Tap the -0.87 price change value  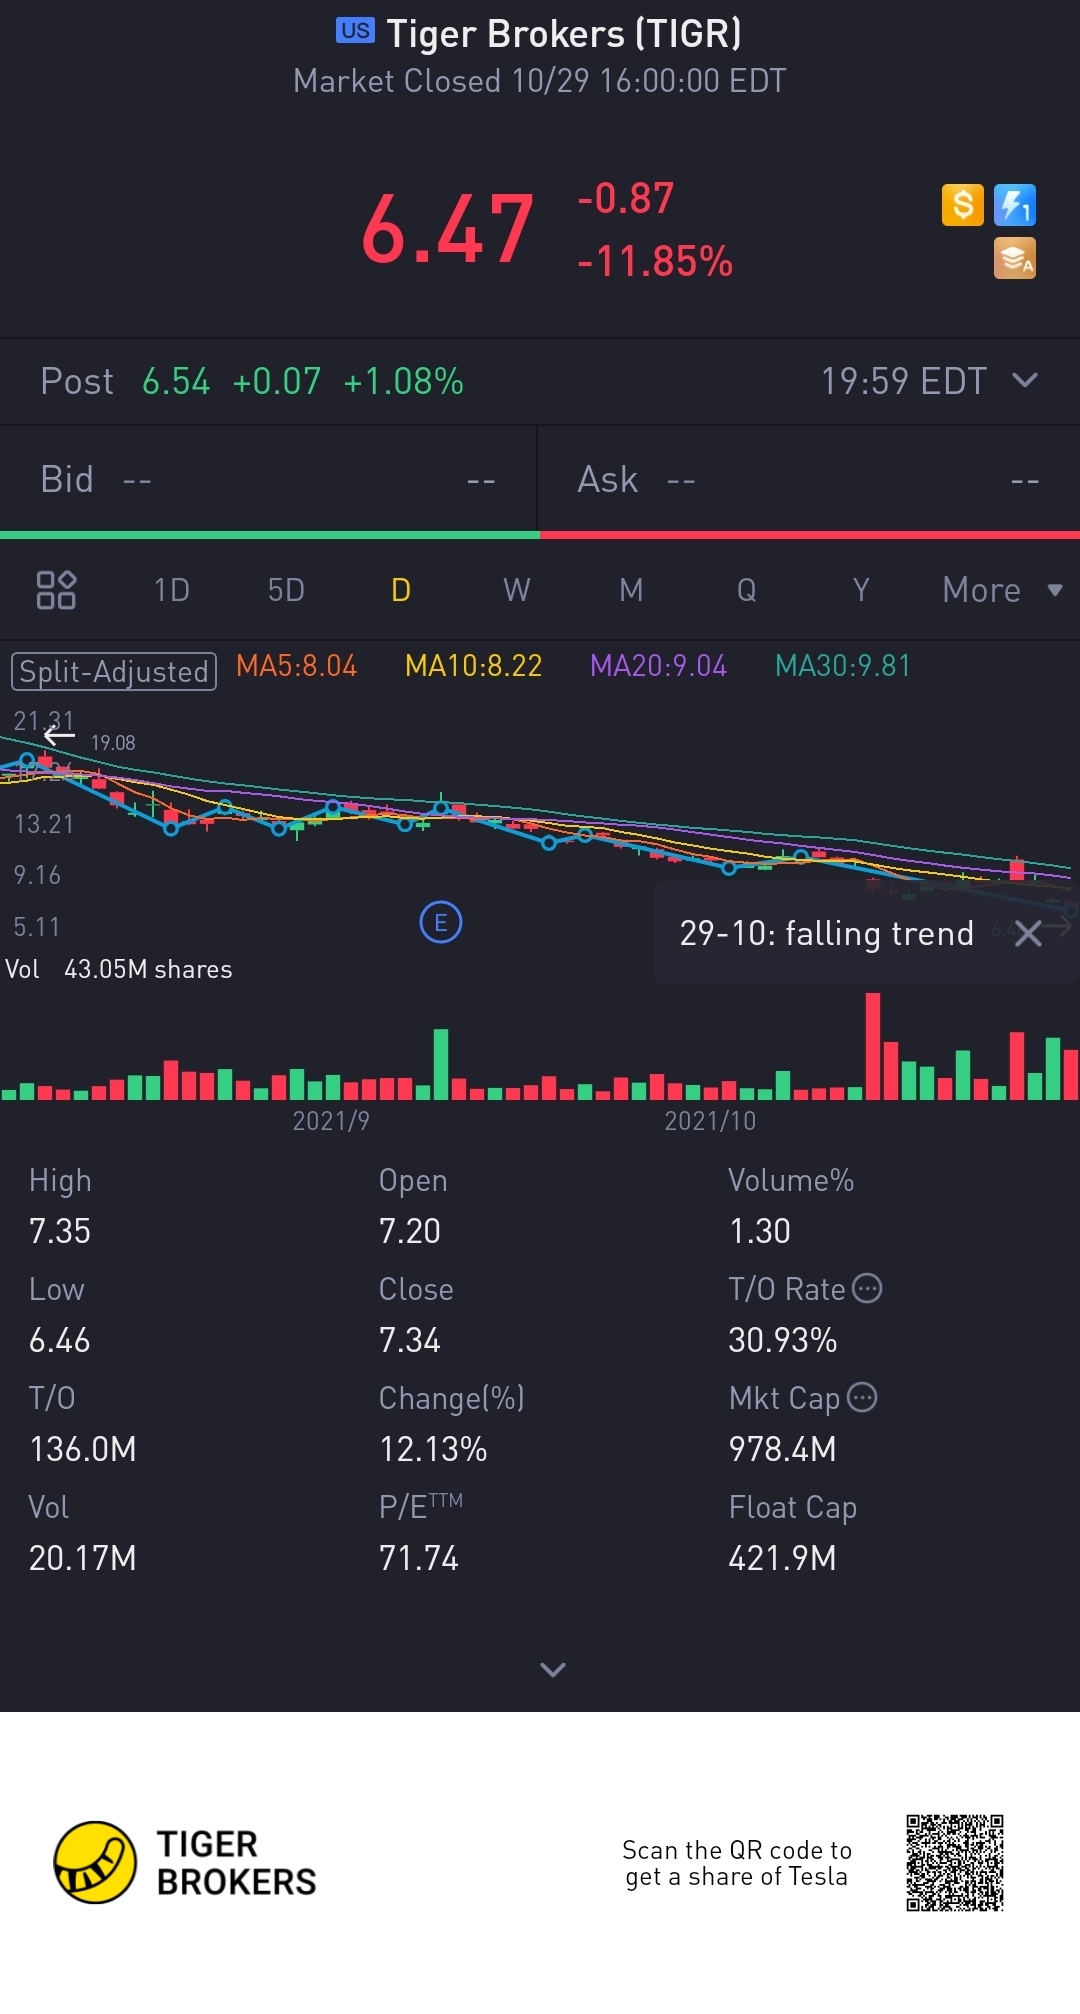(x=626, y=198)
